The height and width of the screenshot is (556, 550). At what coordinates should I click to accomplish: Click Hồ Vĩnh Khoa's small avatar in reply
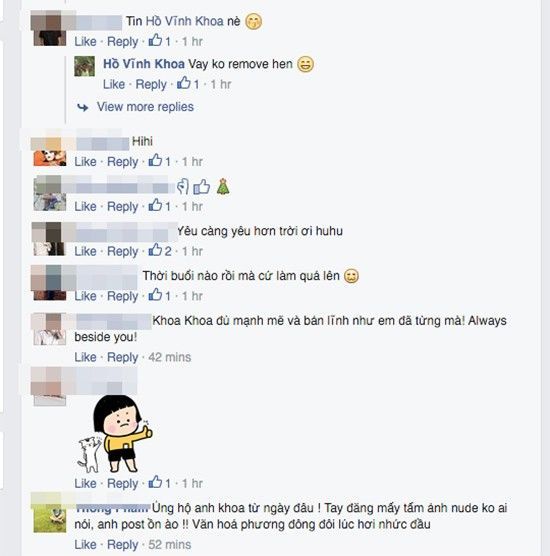coord(84,66)
